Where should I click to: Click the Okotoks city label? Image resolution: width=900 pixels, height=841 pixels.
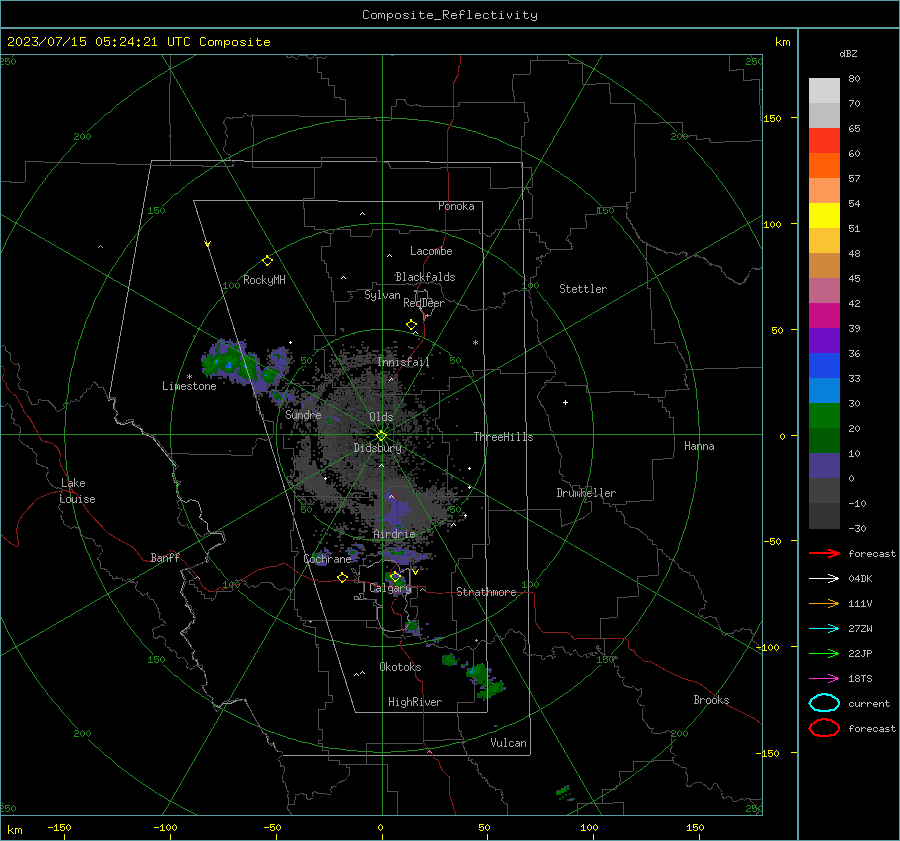[400, 666]
